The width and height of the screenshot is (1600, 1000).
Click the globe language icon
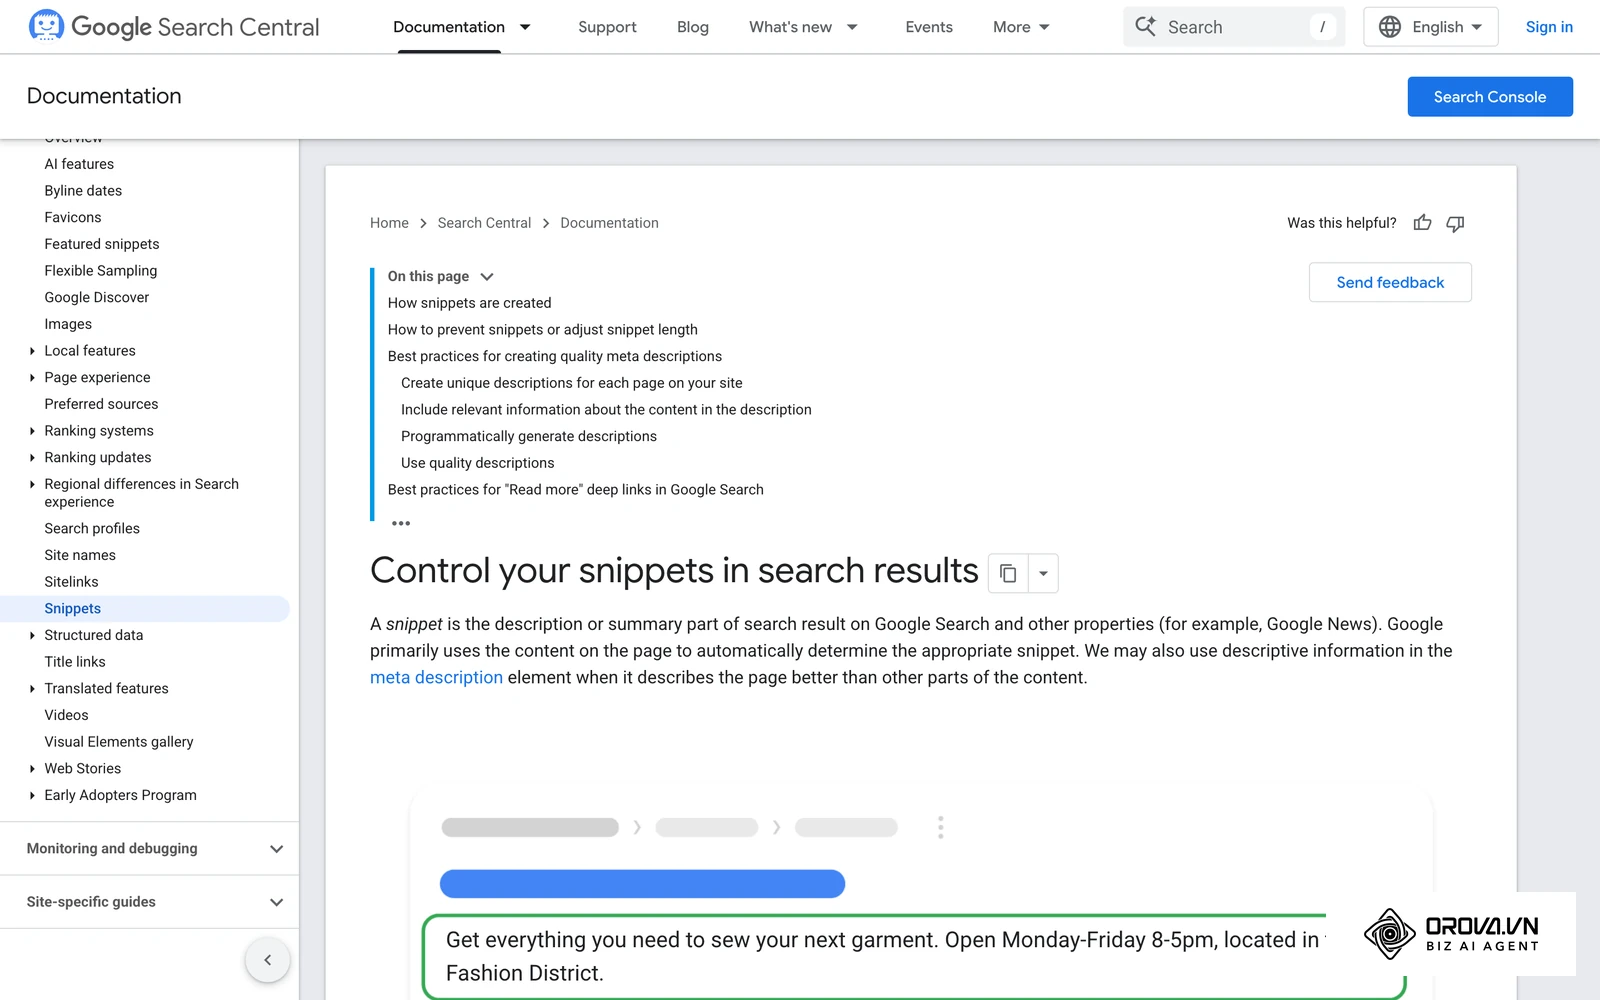(1390, 27)
